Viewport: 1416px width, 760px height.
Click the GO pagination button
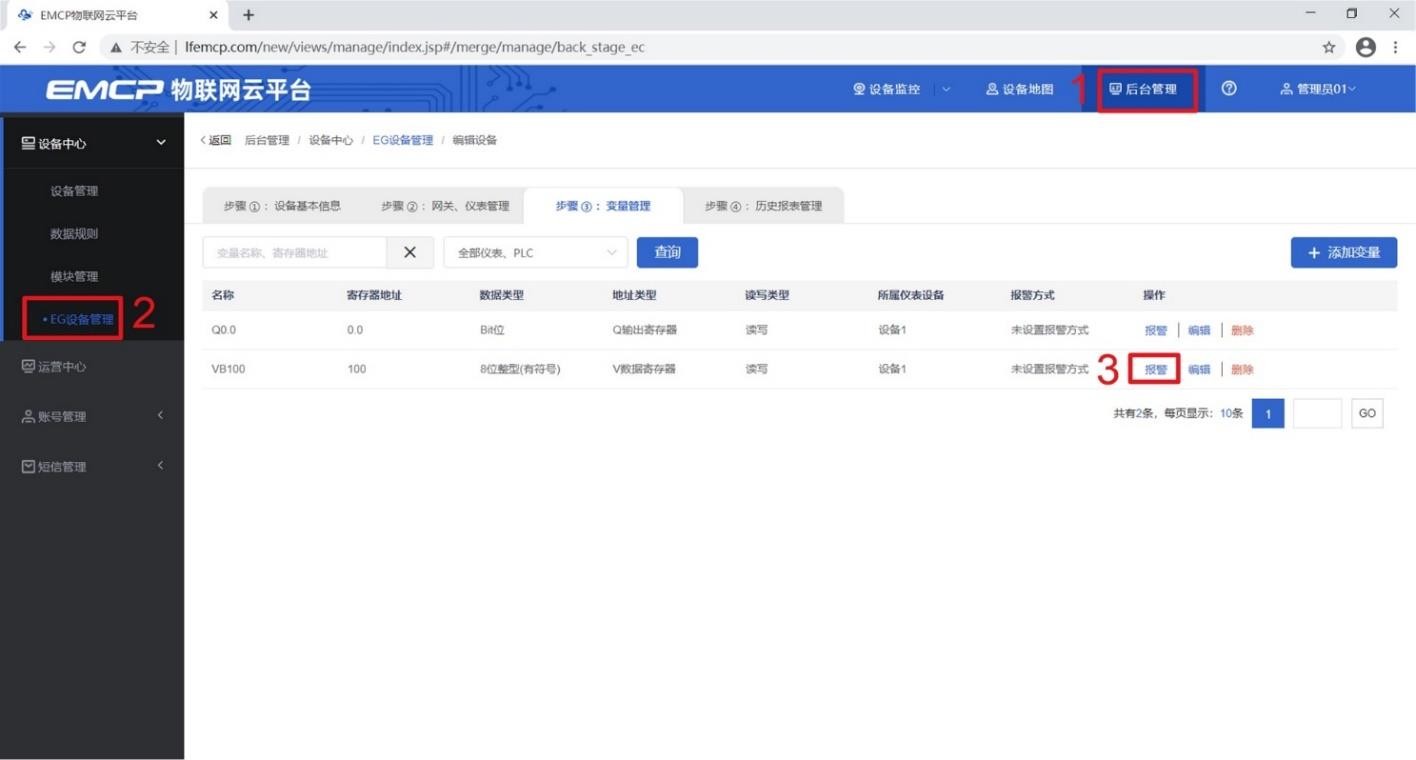pos(1367,413)
